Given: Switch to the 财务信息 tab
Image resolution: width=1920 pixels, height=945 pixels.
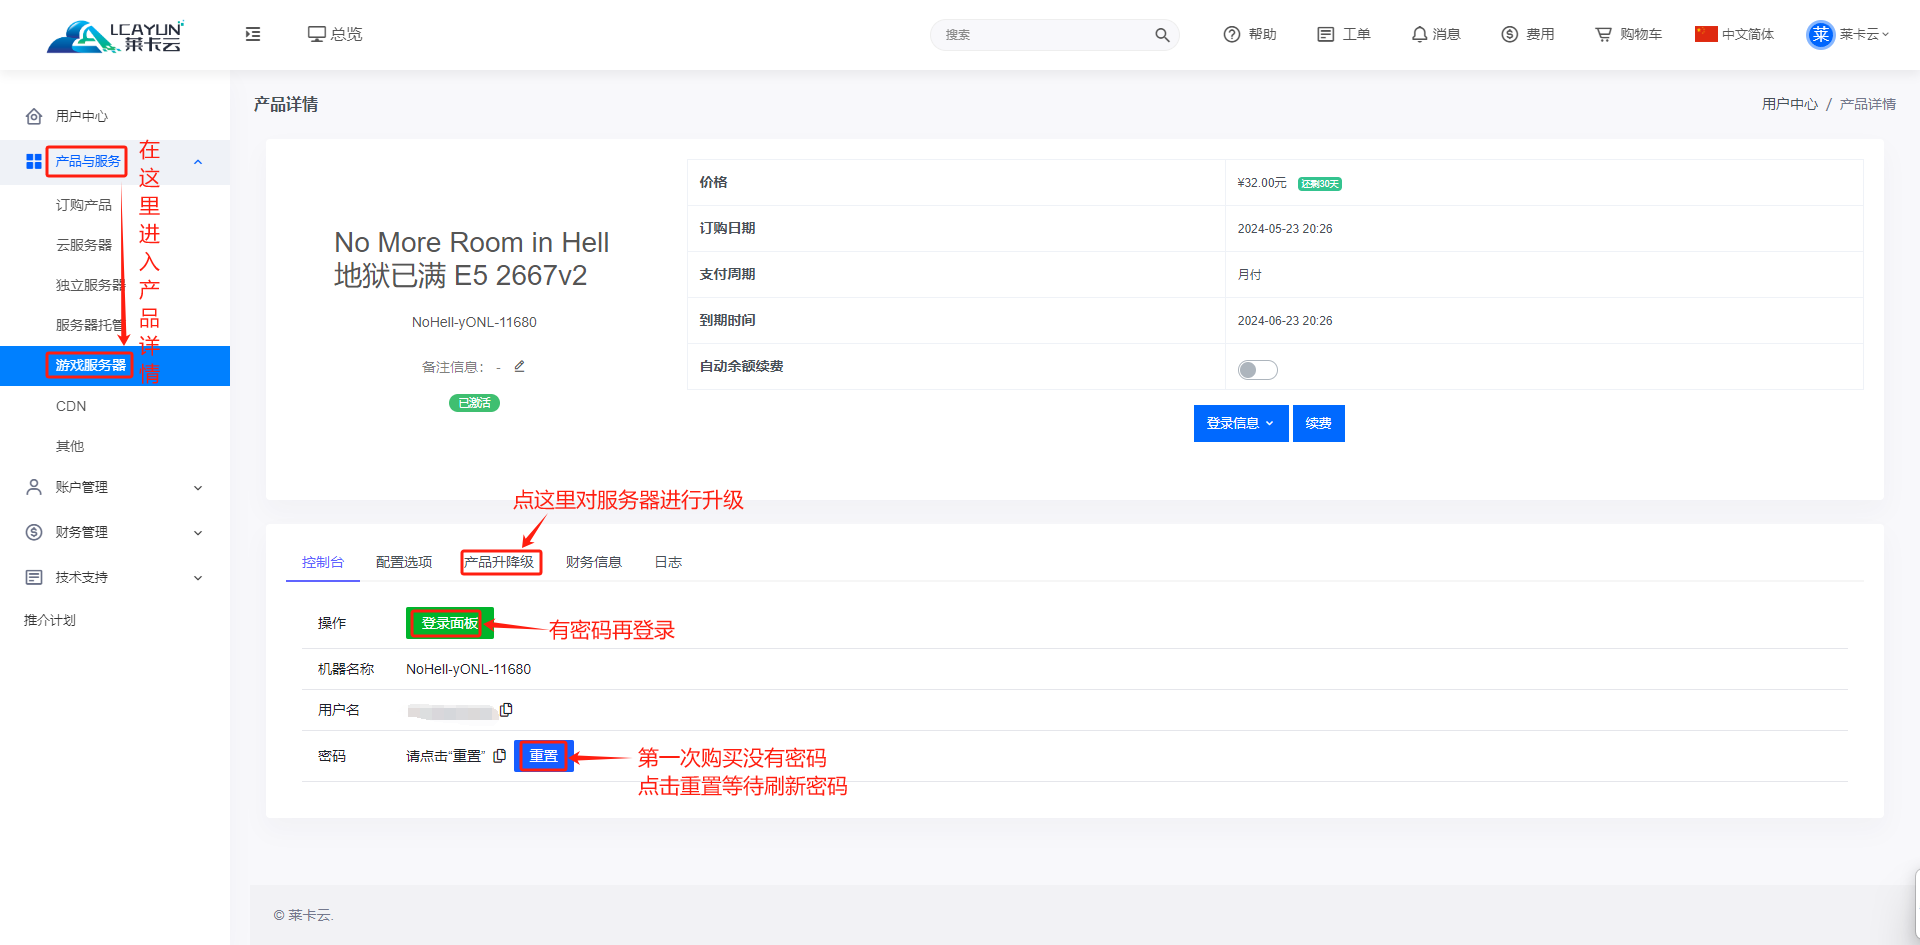Looking at the screenshot, I should click(594, 562).
